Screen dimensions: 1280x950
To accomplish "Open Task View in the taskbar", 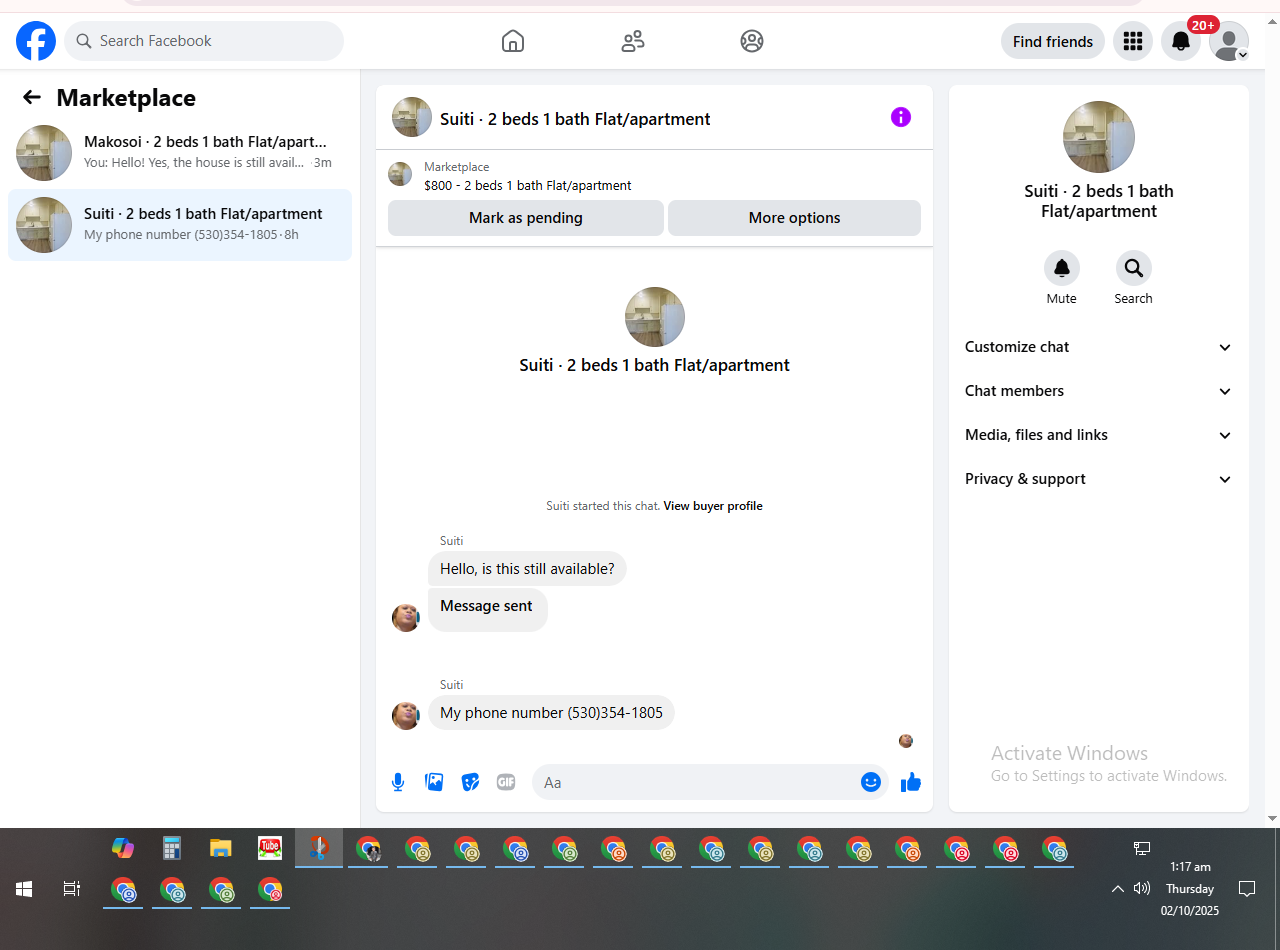I will pos(72,889).
